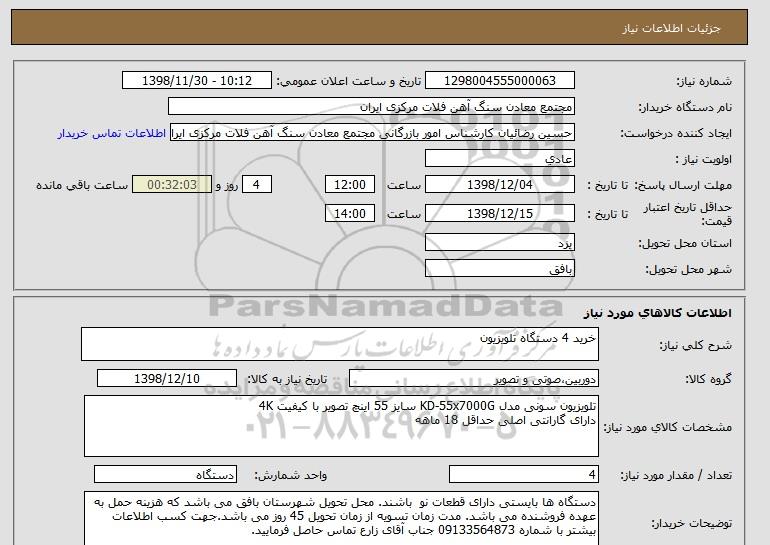Image resolution: width=770 pixels, height=545 pixels.
Task: Click the label شهر محل تحویل:
Action: [x=688, y=270]
